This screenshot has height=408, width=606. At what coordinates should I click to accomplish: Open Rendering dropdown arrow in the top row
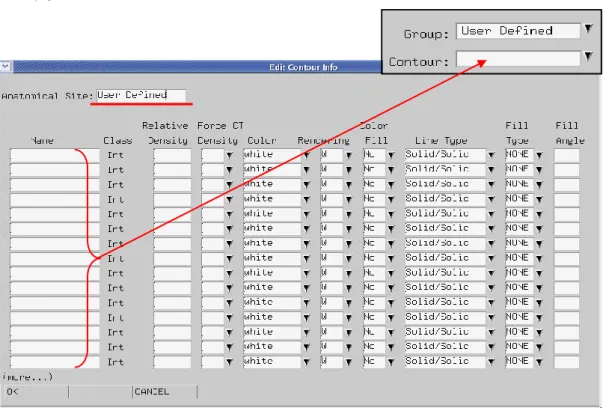click(349, 155)
